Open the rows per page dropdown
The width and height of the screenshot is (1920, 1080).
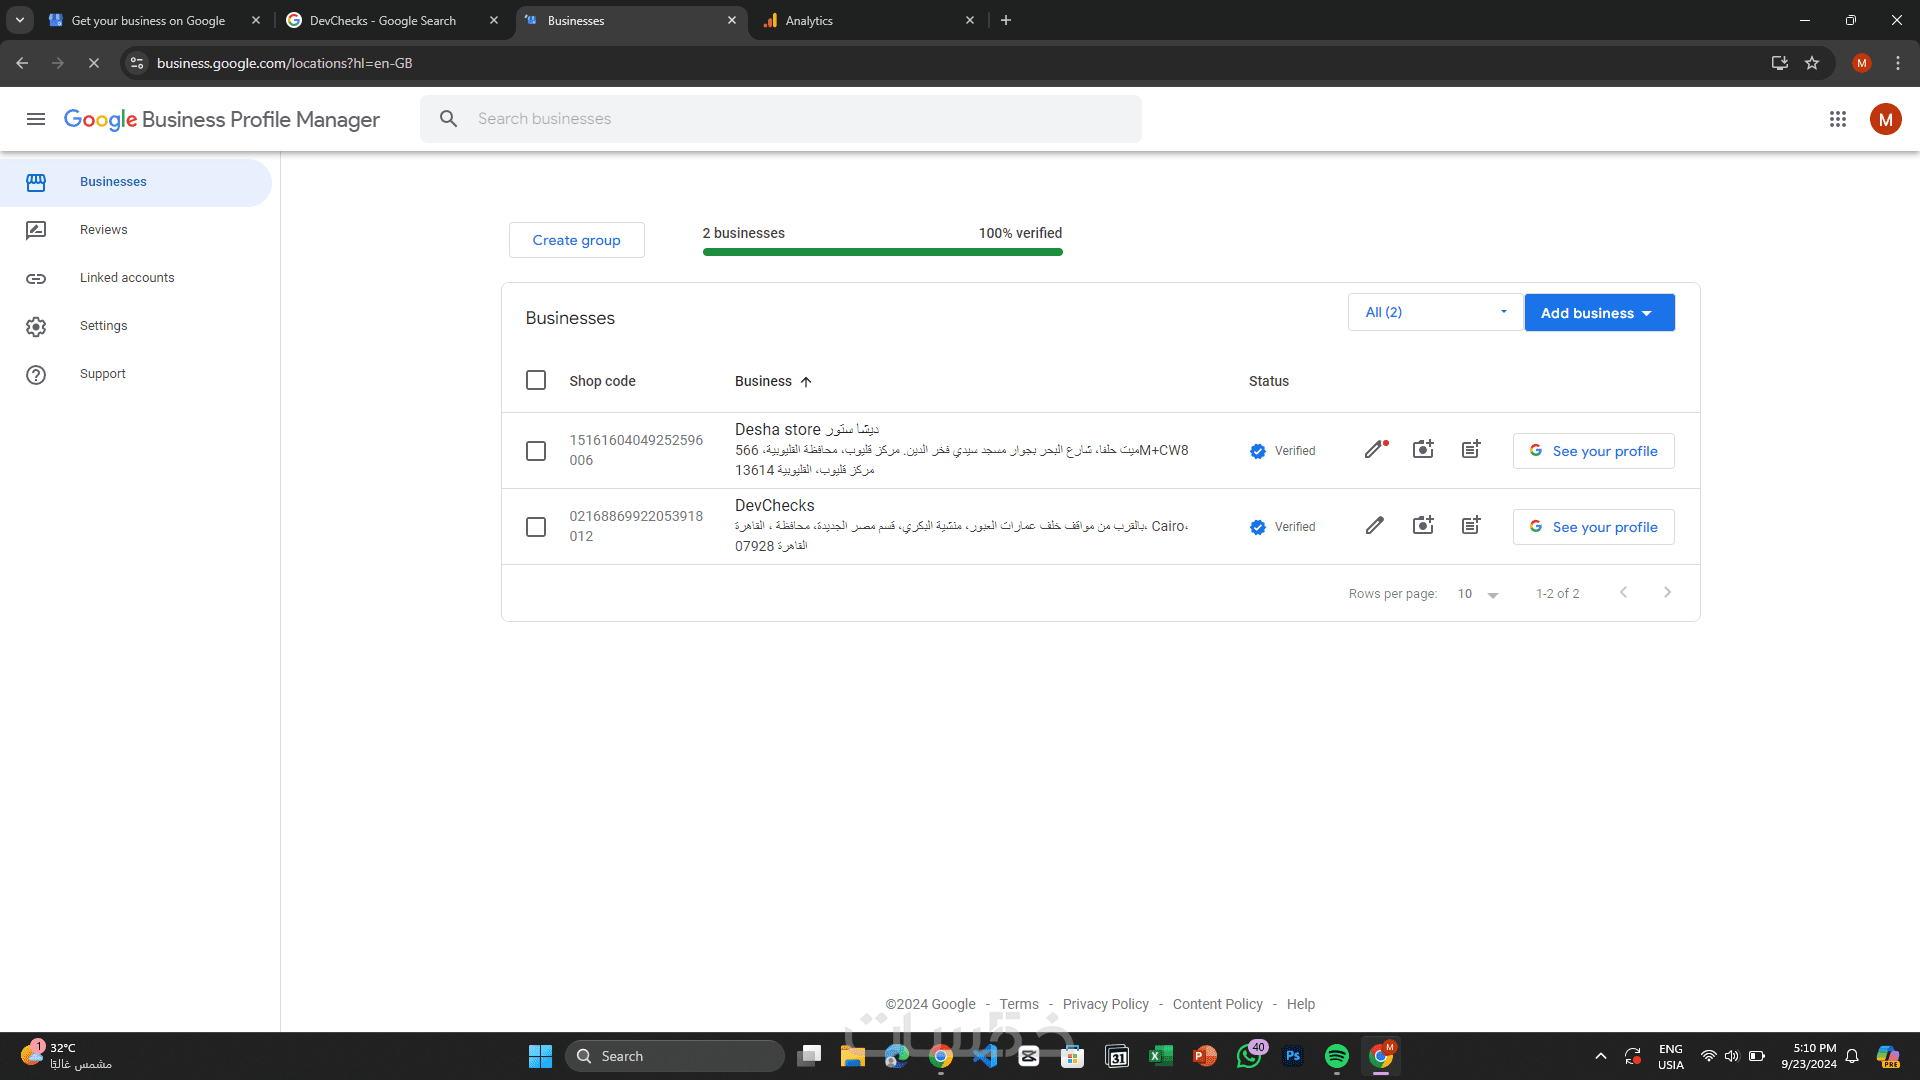(1478, 594)
